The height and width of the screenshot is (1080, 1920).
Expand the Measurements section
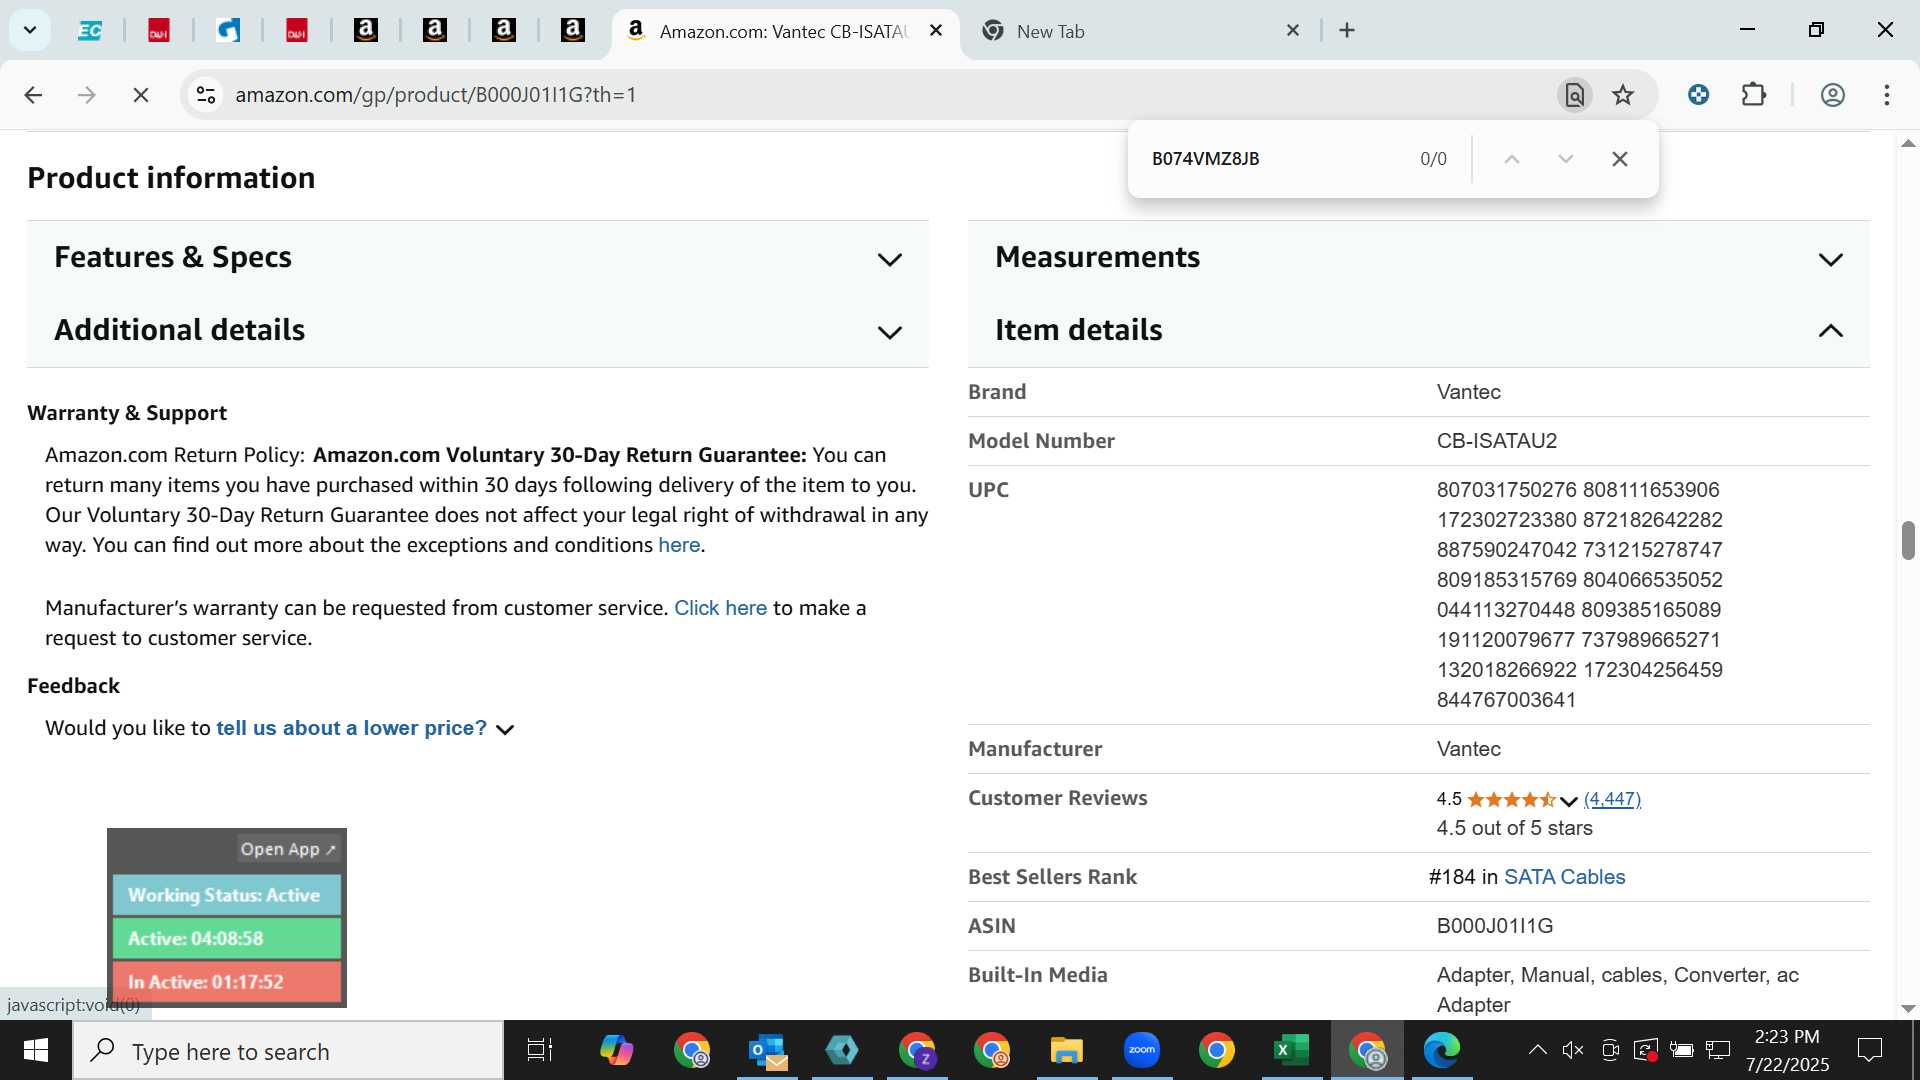pos(1419,258)
